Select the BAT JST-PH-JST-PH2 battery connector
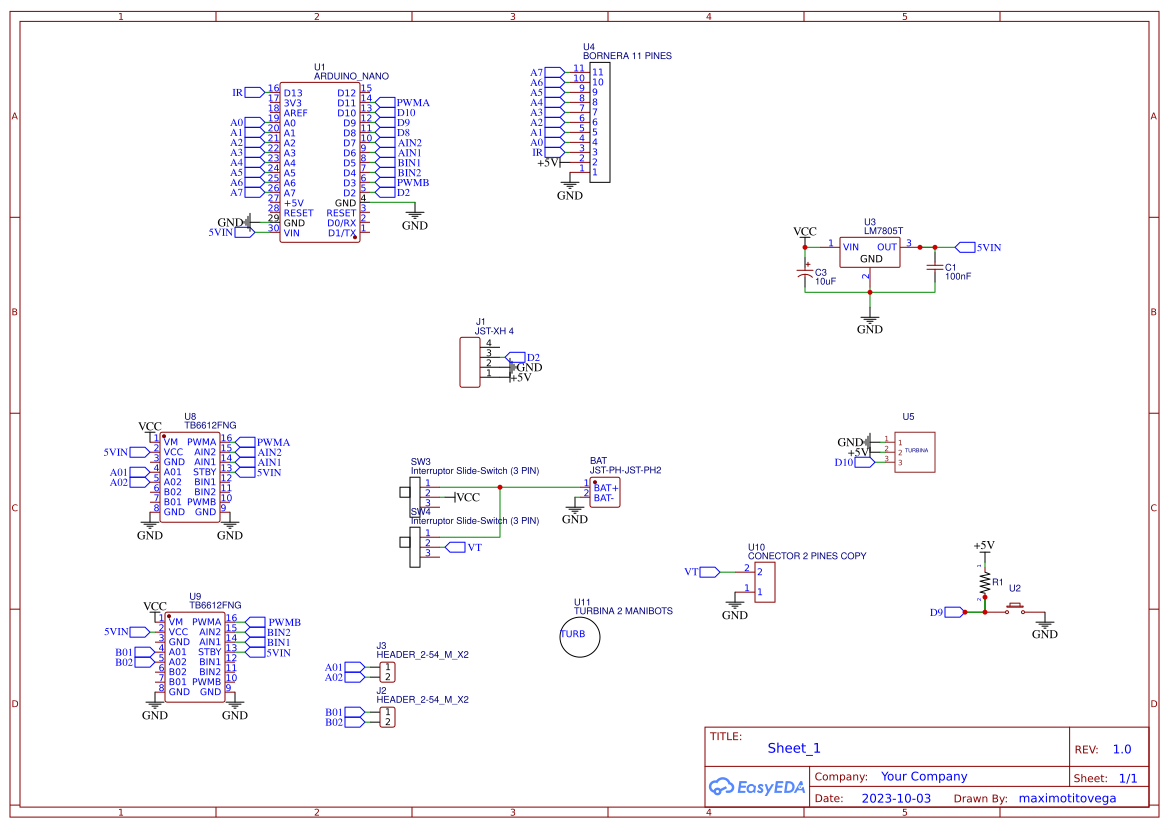1169x828 pixels. pyautogui.click(x=603, y=490)
